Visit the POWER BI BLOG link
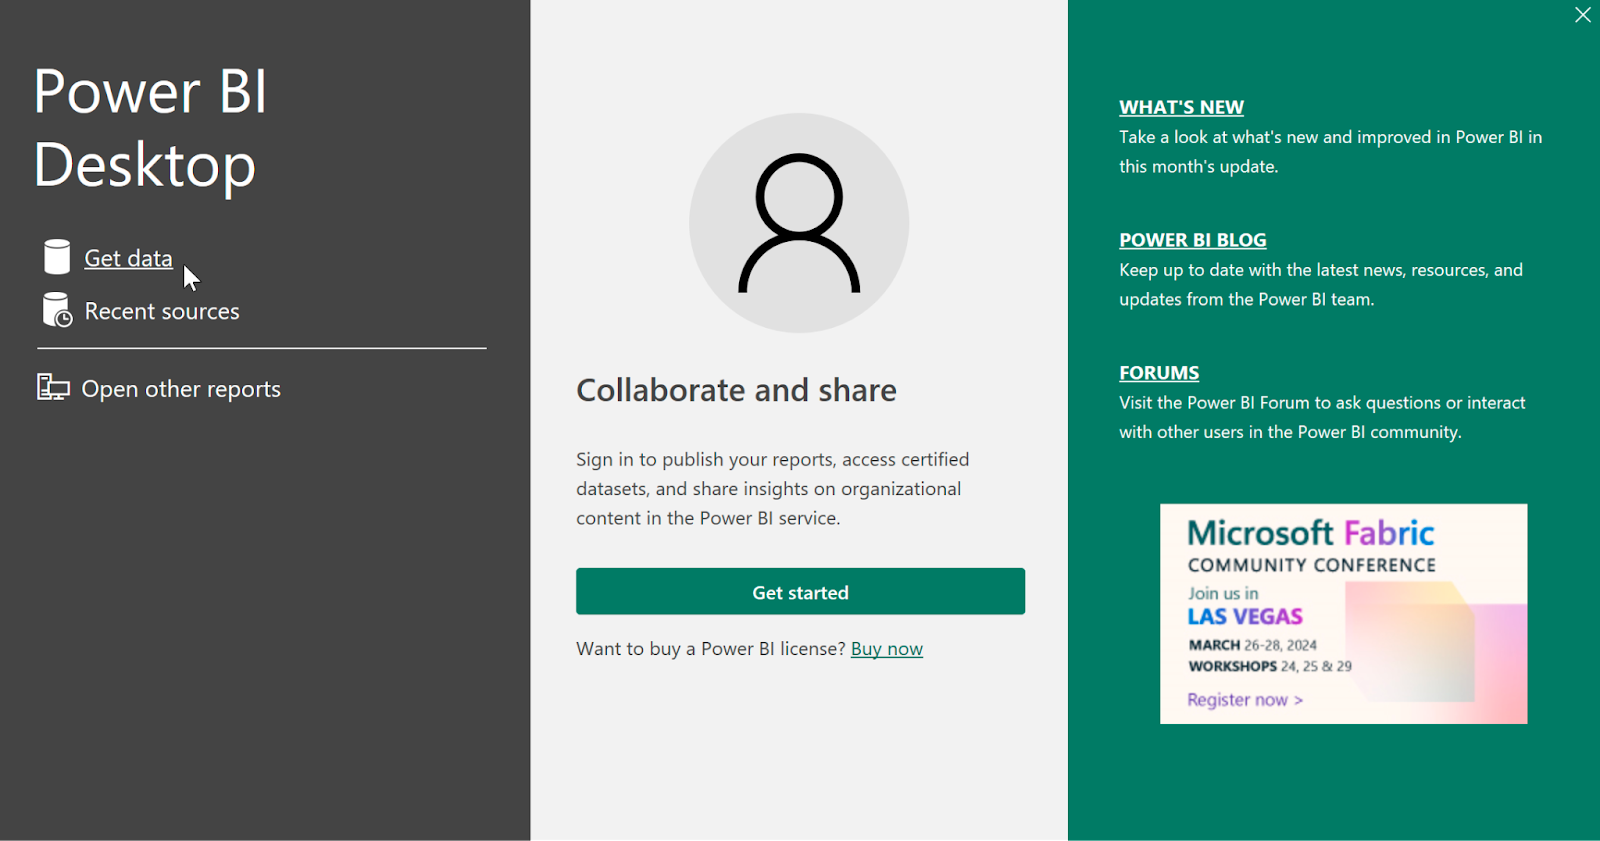This screenshot has height=841, width=1600. click(x=1192, y=240)
